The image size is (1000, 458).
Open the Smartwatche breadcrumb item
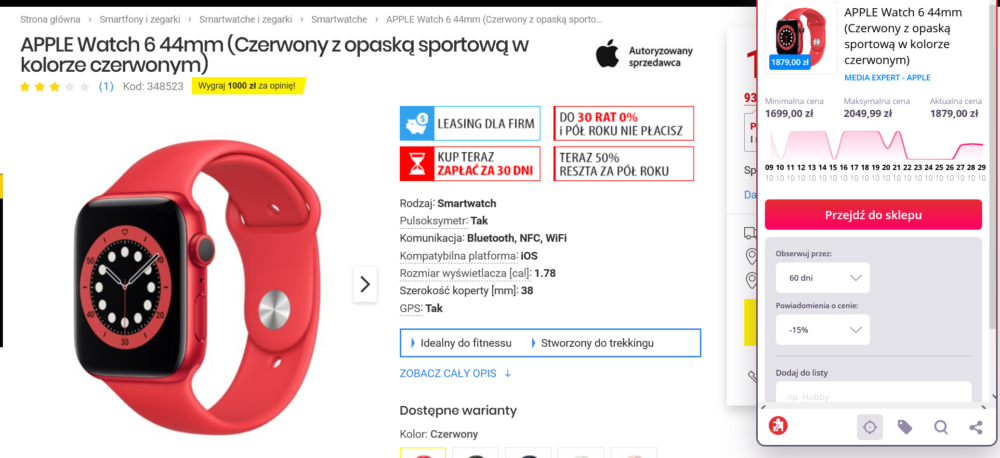[x=339, y=20]
